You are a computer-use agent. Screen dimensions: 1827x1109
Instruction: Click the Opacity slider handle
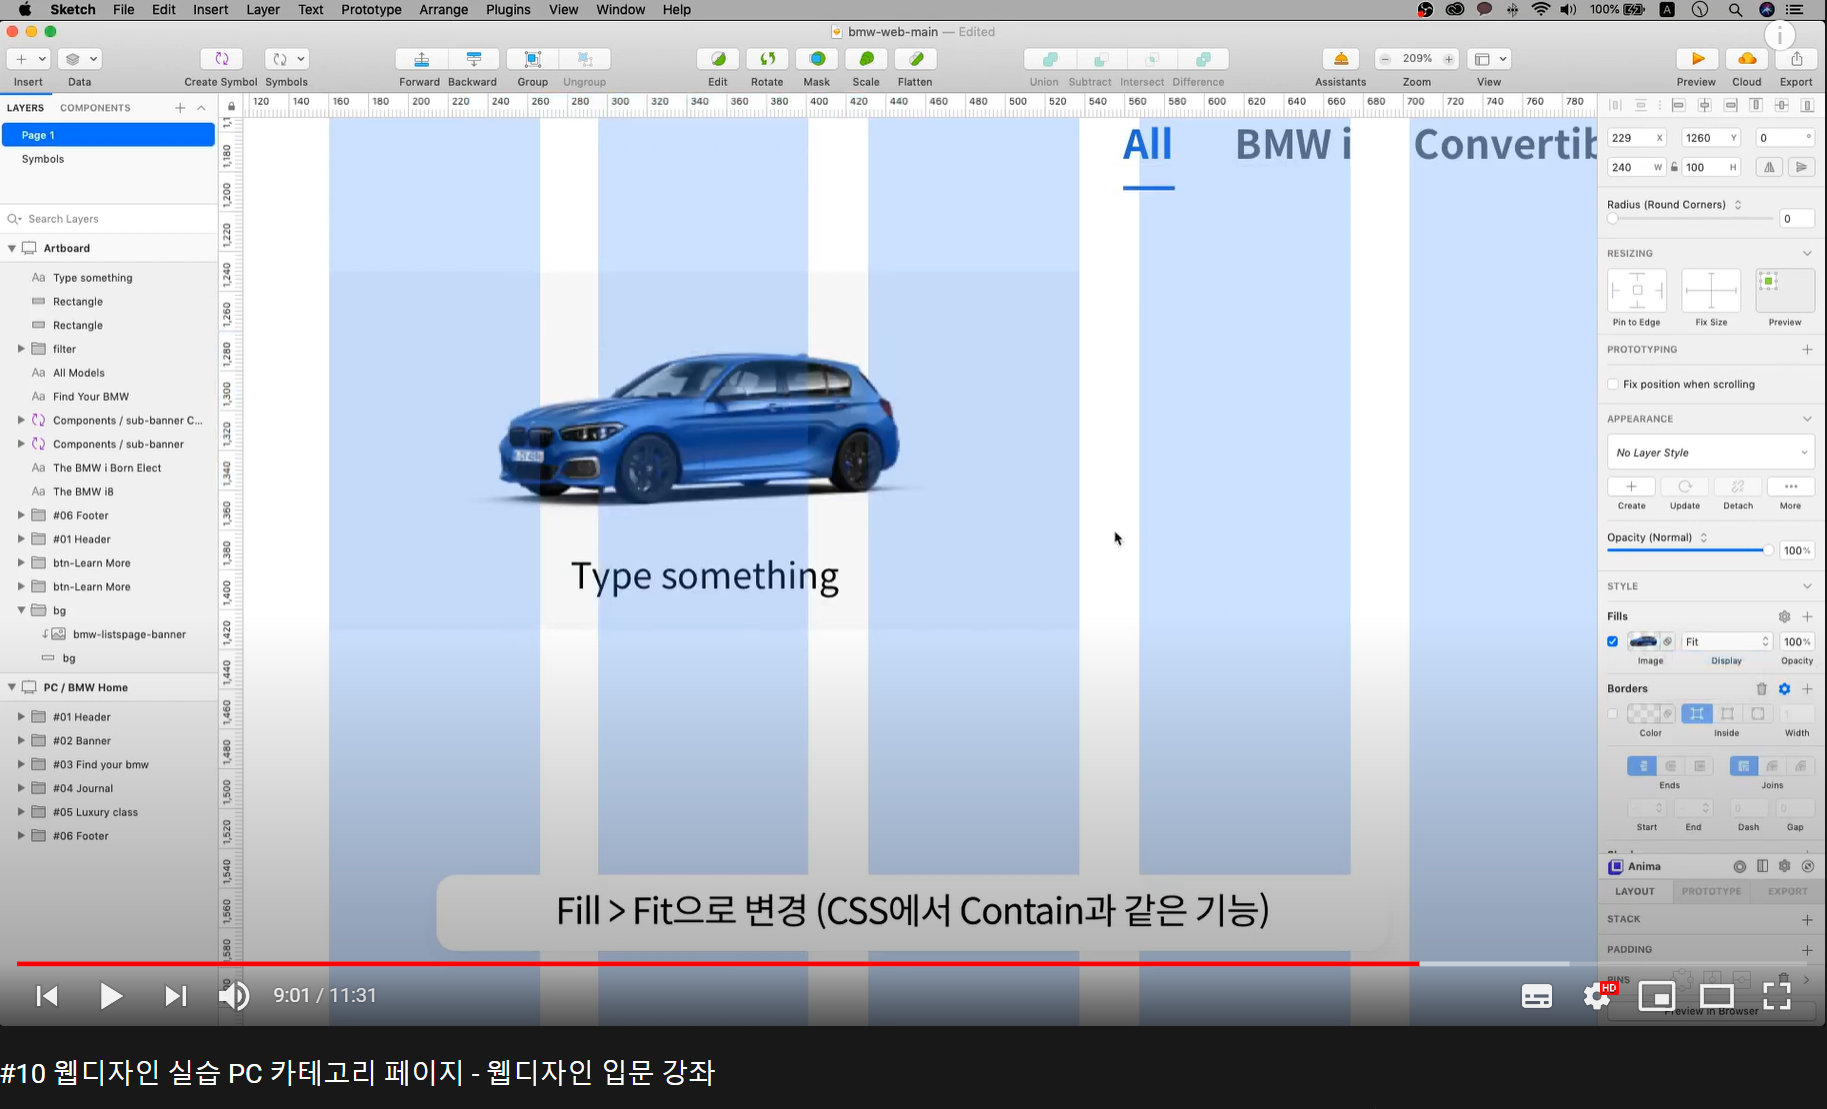click(x=1768, y=551)
